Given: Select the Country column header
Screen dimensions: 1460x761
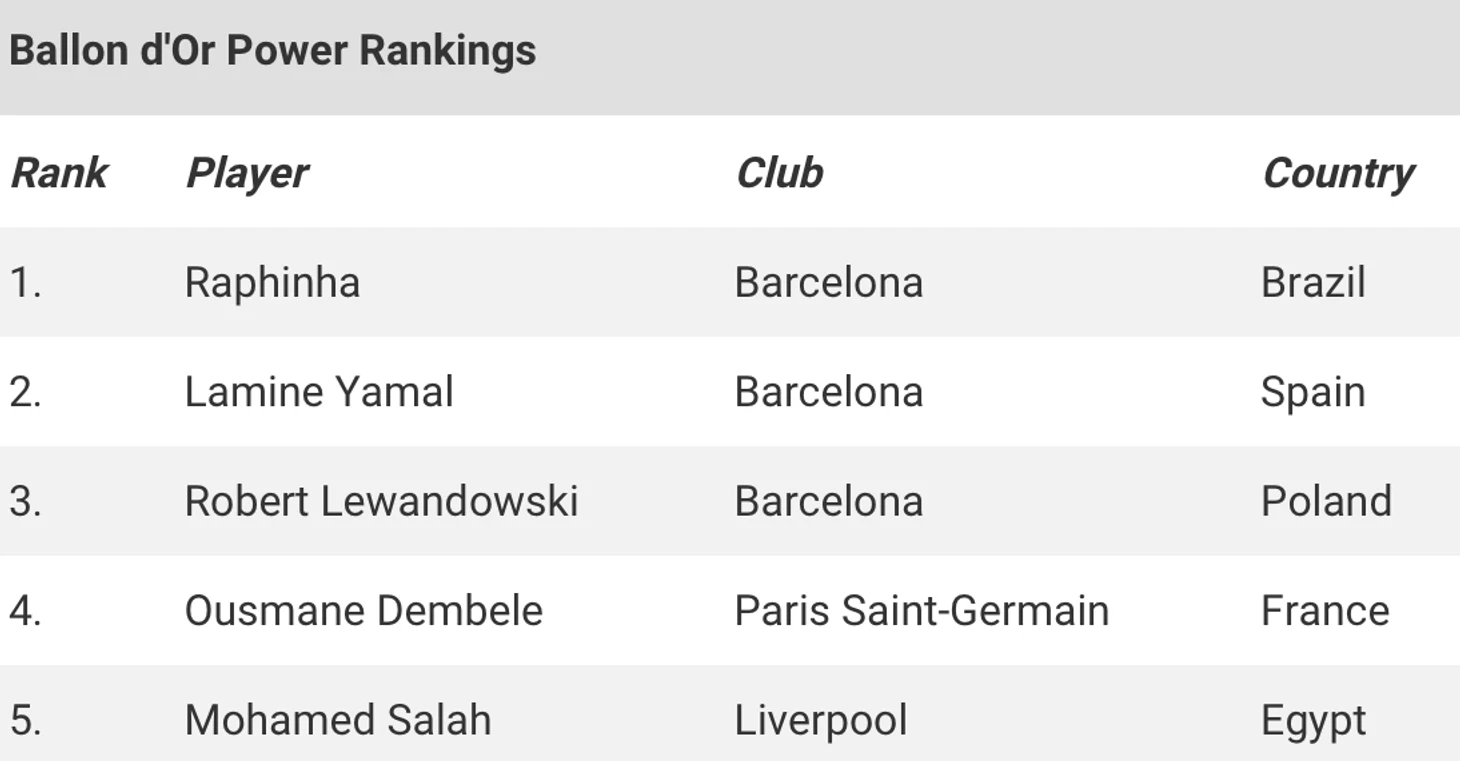Looking at the screenshot, I should click(x=1338, y=173).
